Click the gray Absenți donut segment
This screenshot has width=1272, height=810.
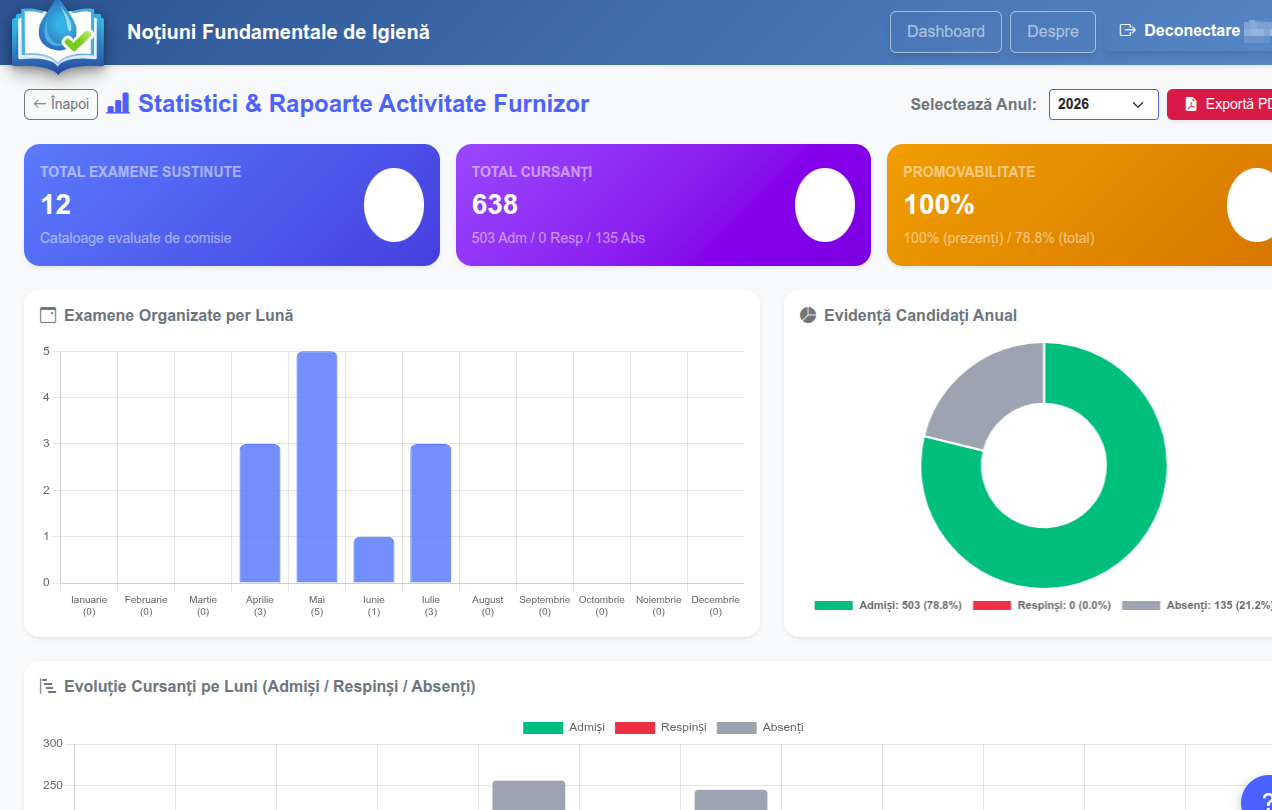pos(985,395)
